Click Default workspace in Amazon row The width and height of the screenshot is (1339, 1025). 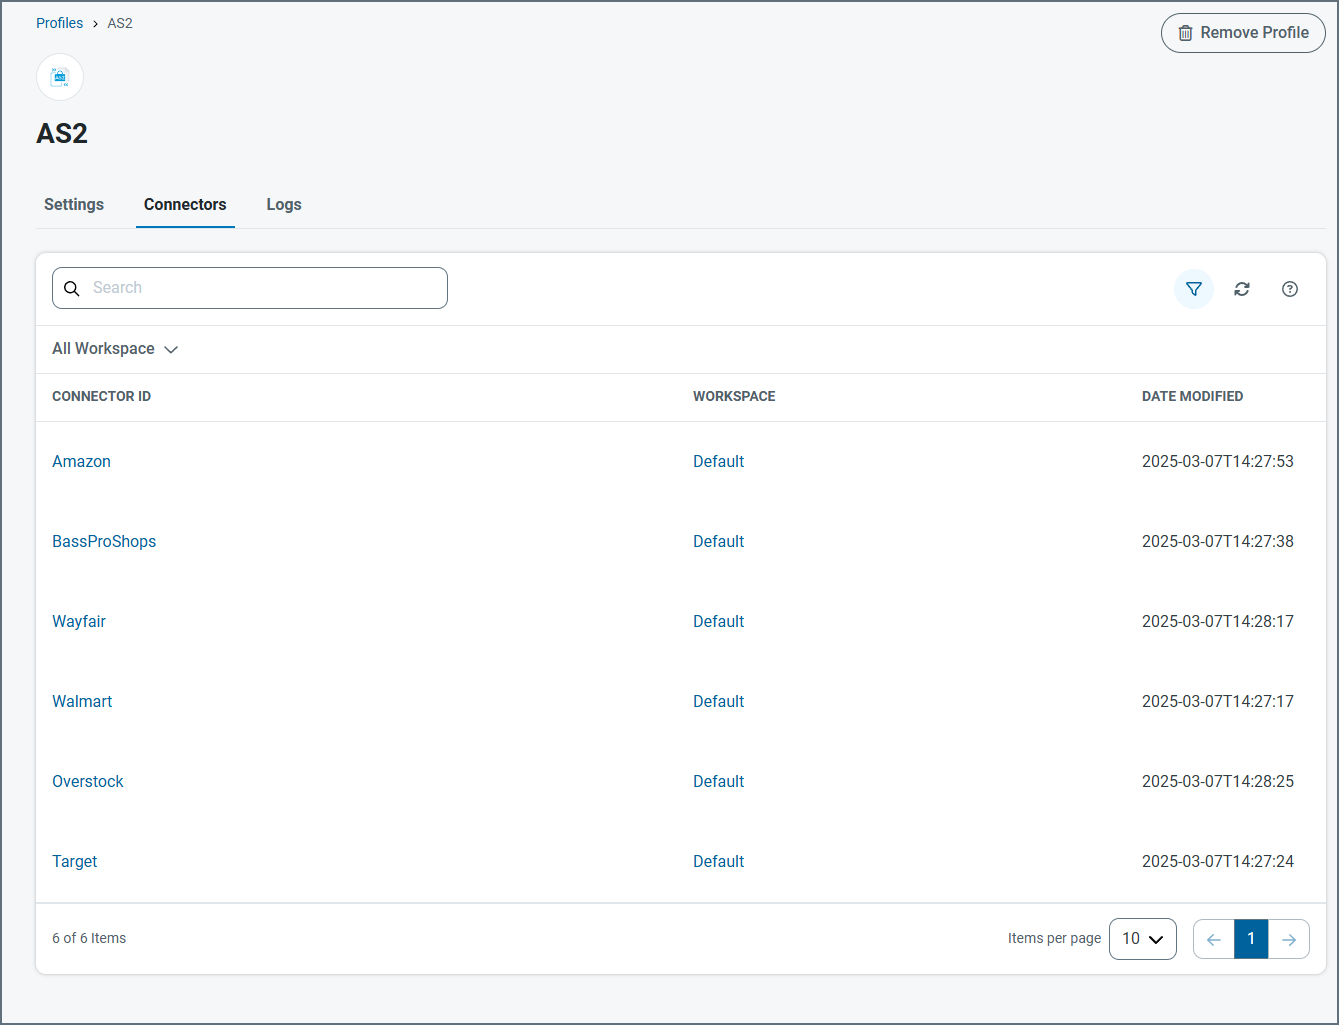coord(718,461)
